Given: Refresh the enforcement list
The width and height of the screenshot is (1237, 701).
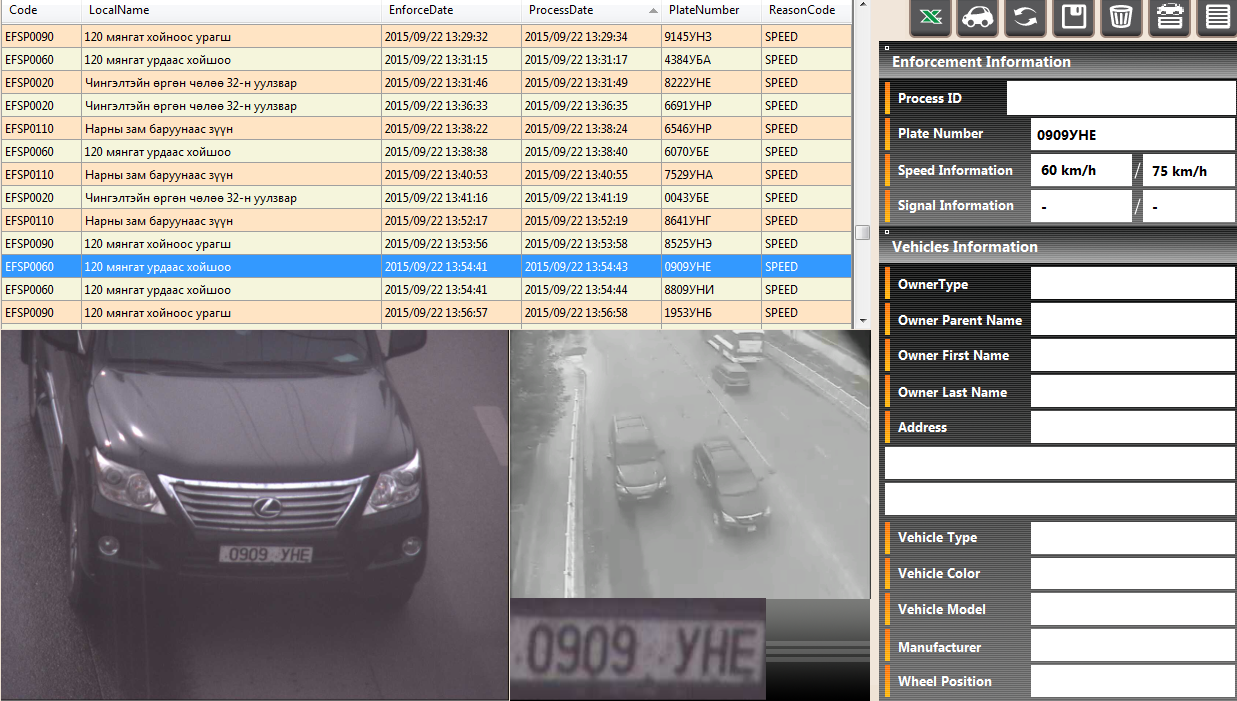Looking at the screenshot, I should coord(1025,17).
